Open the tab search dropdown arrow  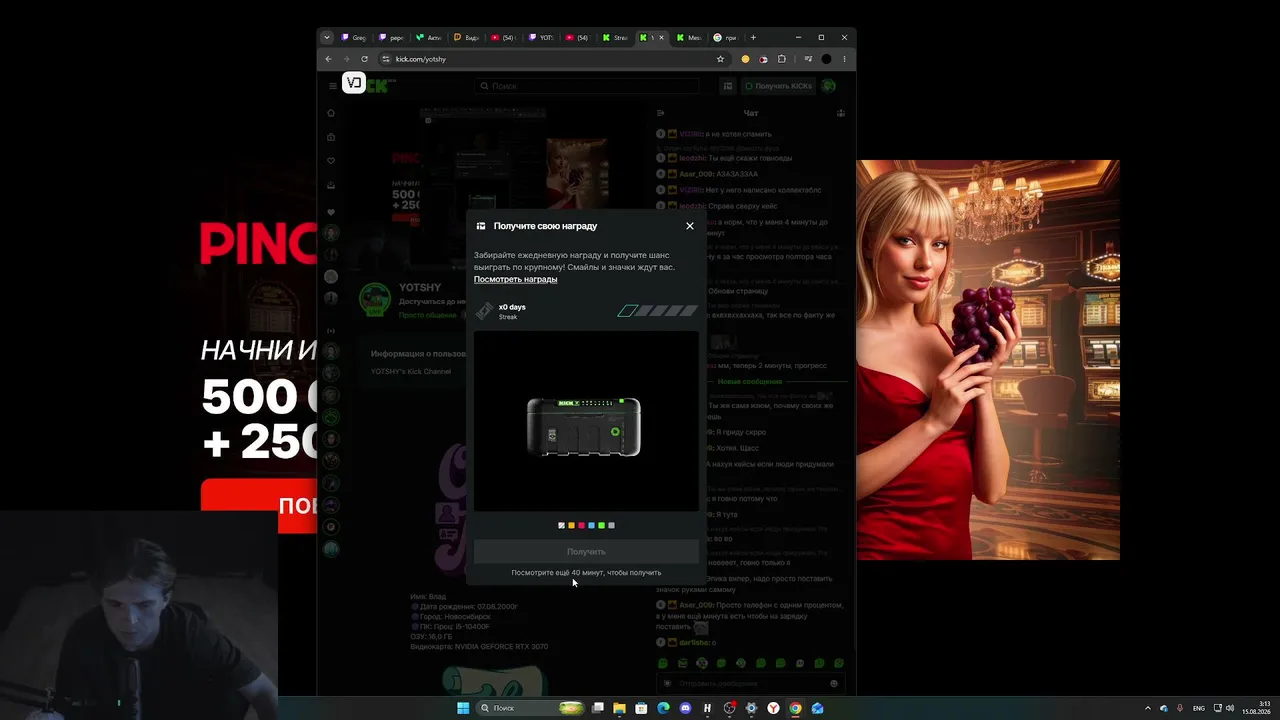pyautogui.click(x=326, y=38)
